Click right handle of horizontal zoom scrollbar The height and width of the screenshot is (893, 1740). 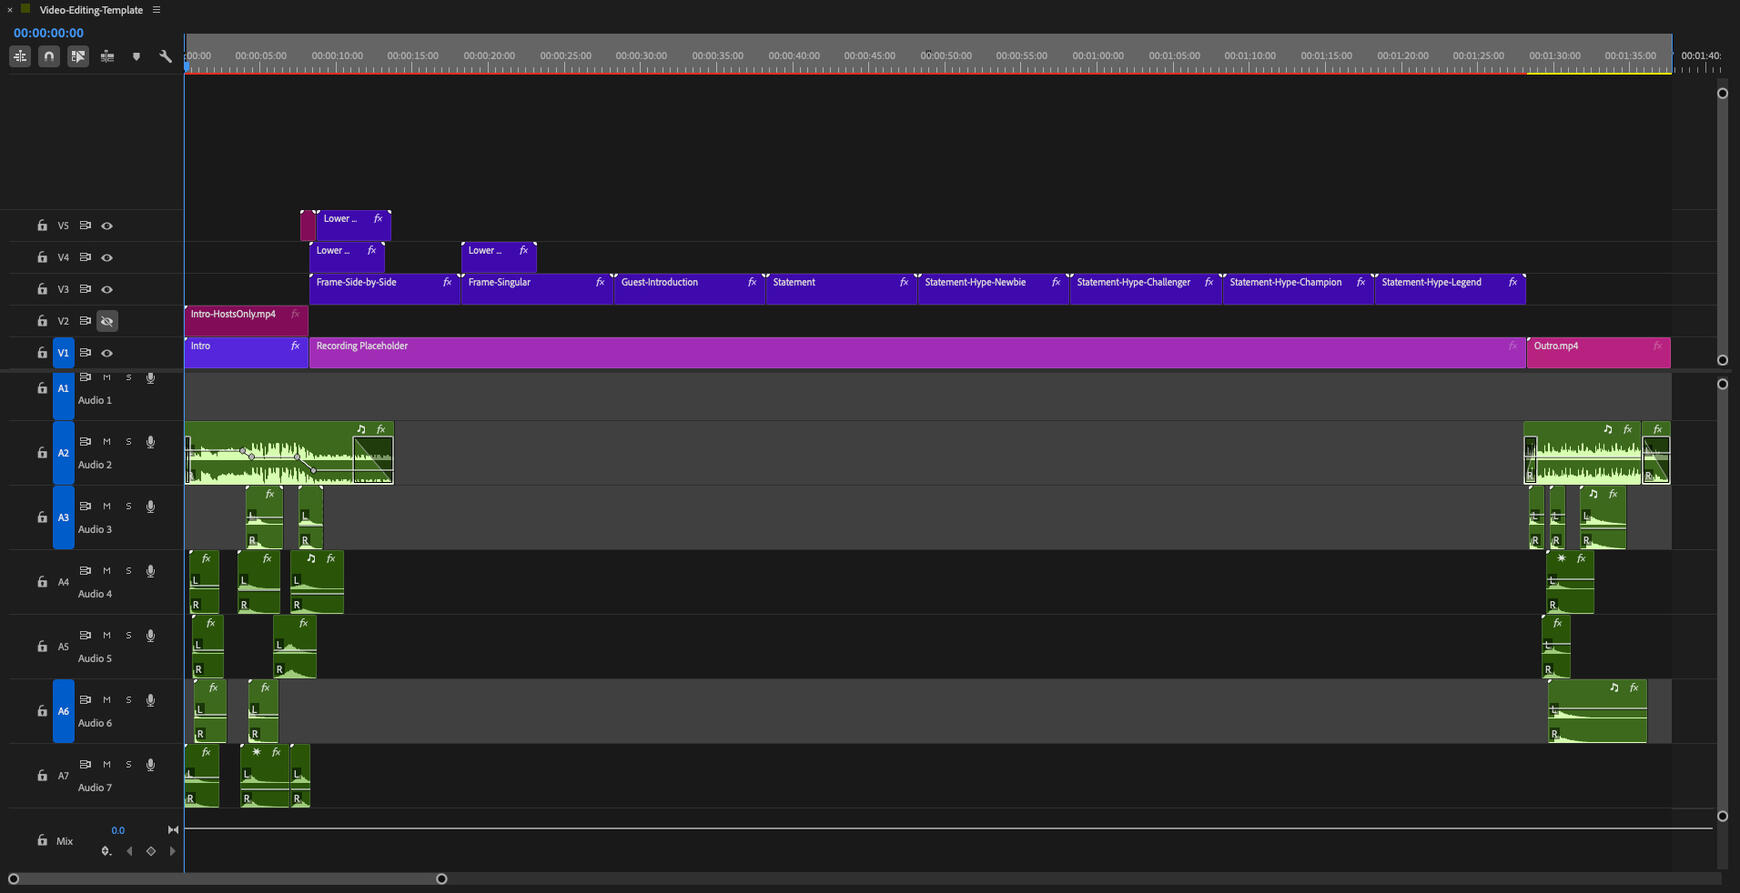pos(441,879)
